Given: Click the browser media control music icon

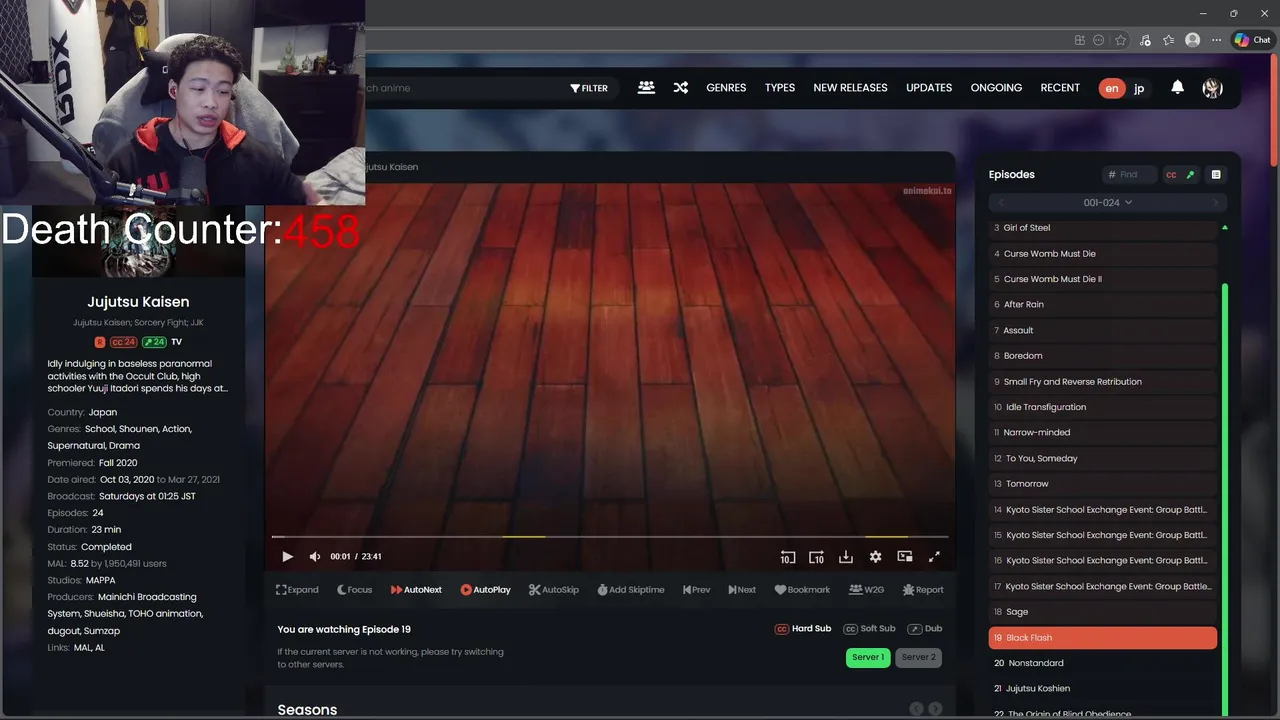Looking at the screenshot, I should point(1144,40).
